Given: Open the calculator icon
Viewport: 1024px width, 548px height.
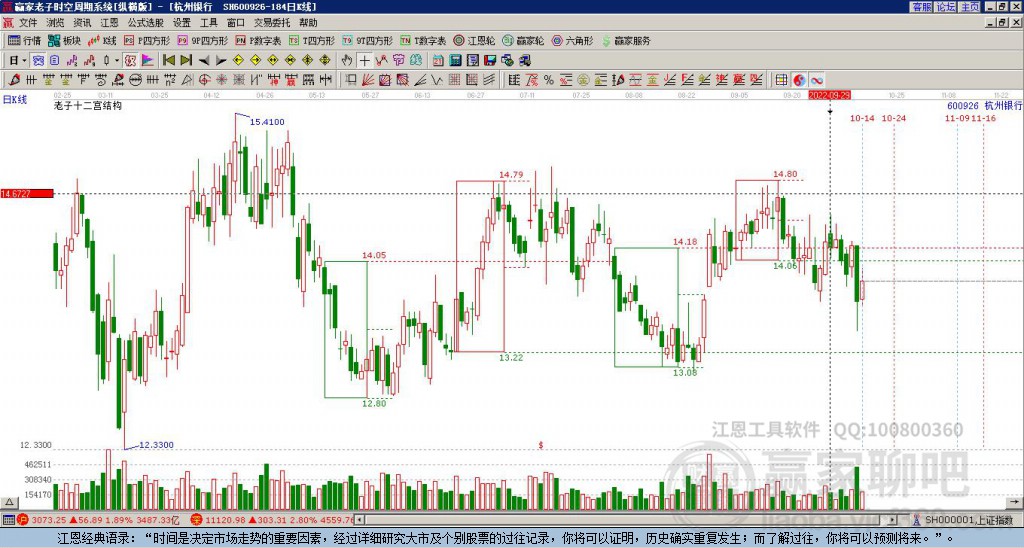Looking at the screenshot, I should (x=456, y=61).
